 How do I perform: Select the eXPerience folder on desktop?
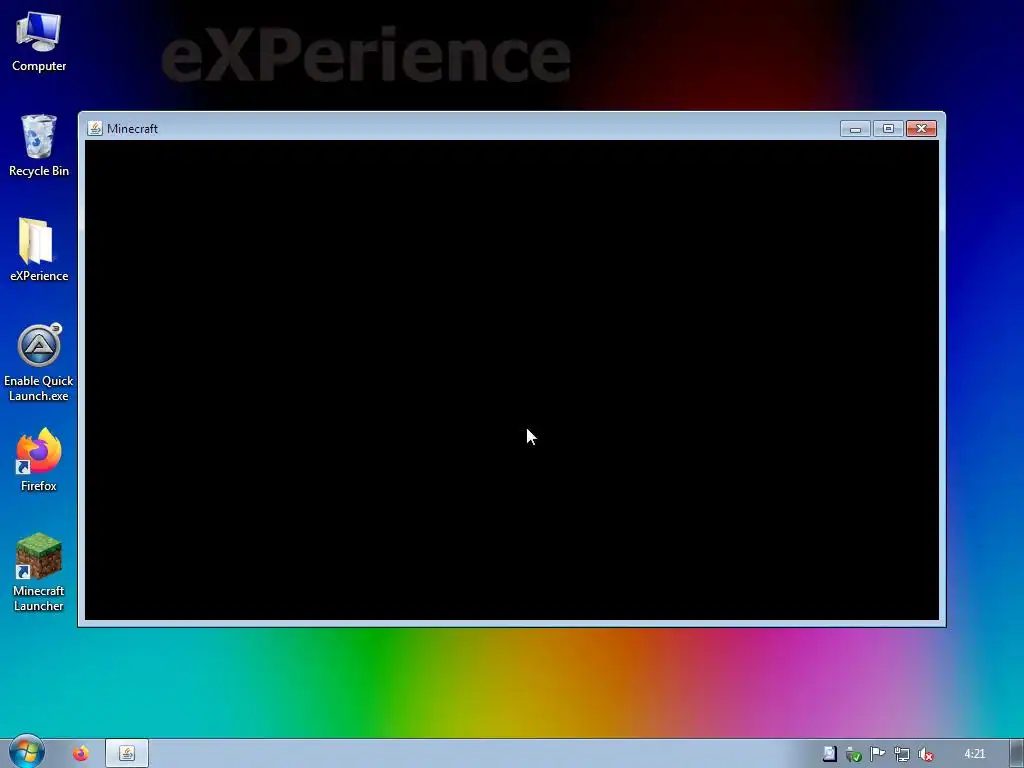39,250
